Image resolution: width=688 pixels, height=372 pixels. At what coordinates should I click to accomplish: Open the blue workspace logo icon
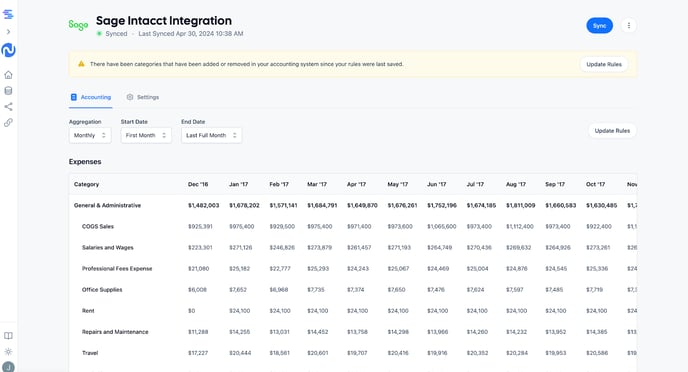click(x=8, y=50)
